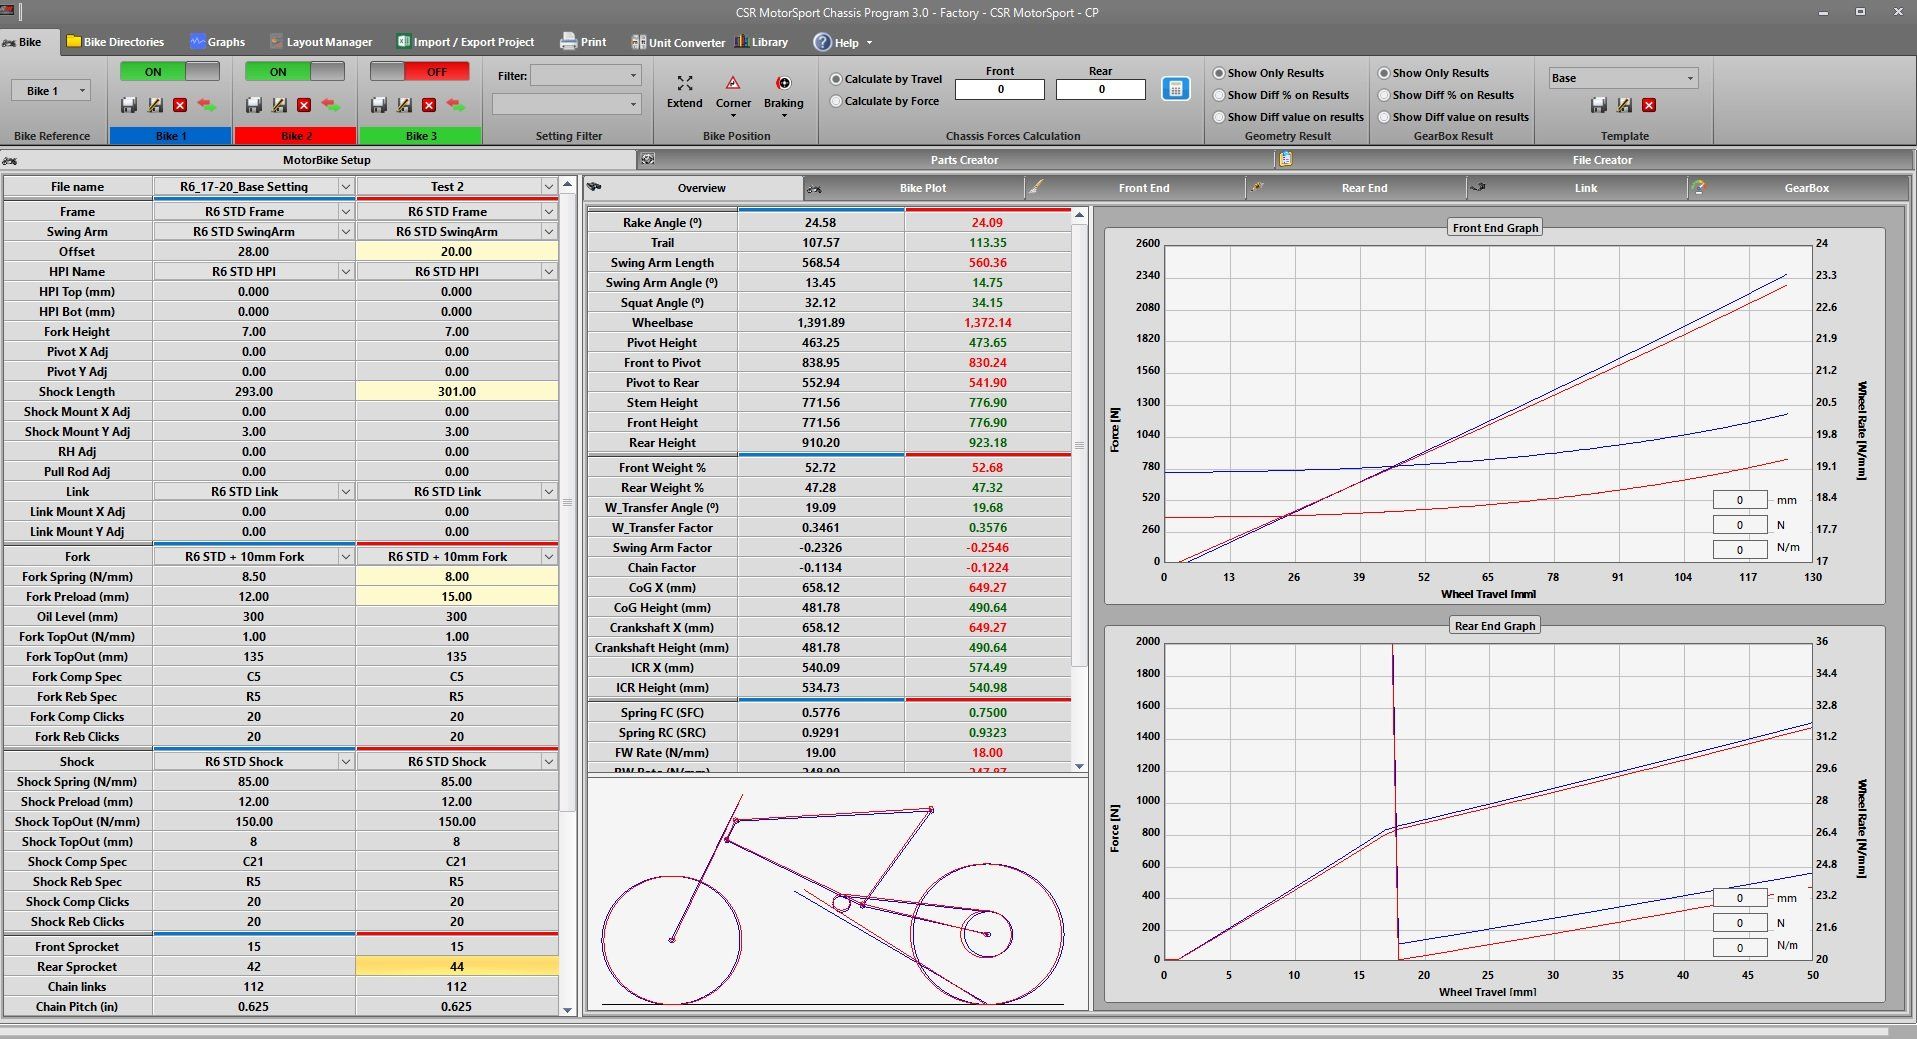Click the results table scrollbar down arrow
1917x1039 pixels.
tap(1079, 766)
